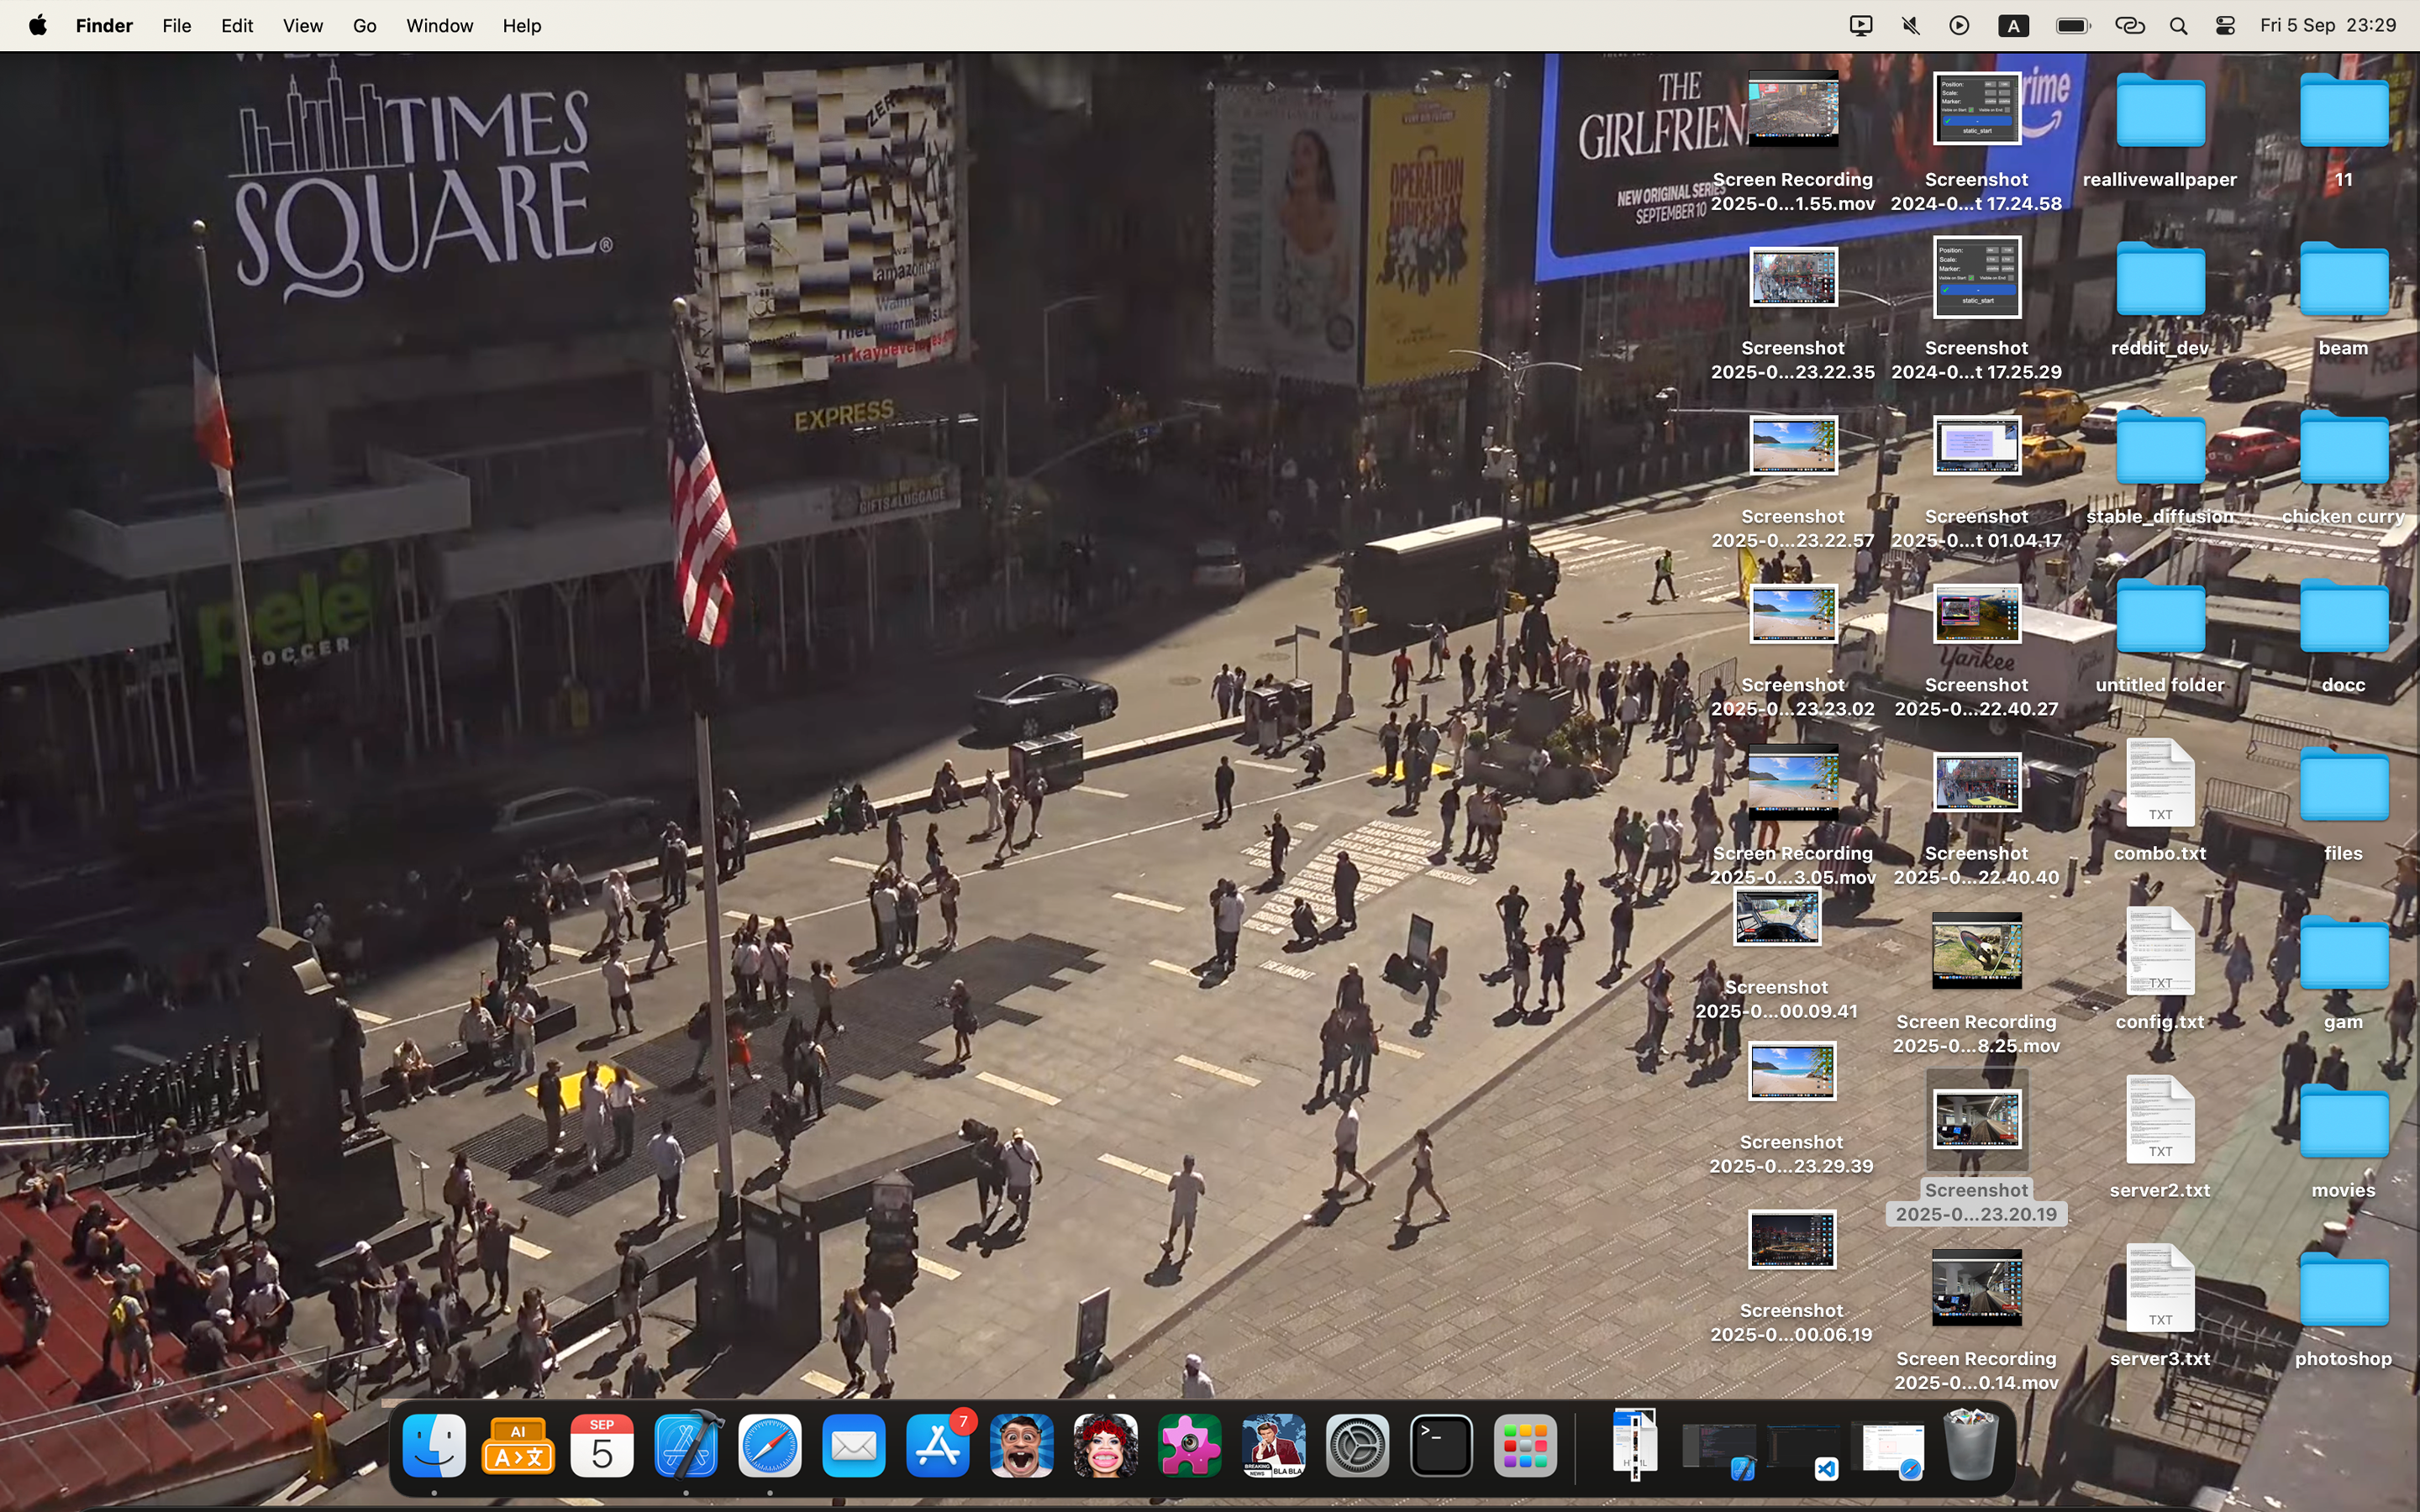Open the App Store with 7 updates
The height and width of the screenshot is (1512, 2420).
click(938, 1445)
